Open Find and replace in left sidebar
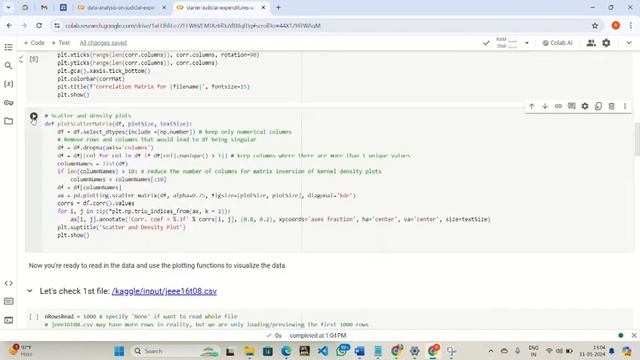Image resolution: width=640 pixels, height=360 pixels. [x=8, y=65]
